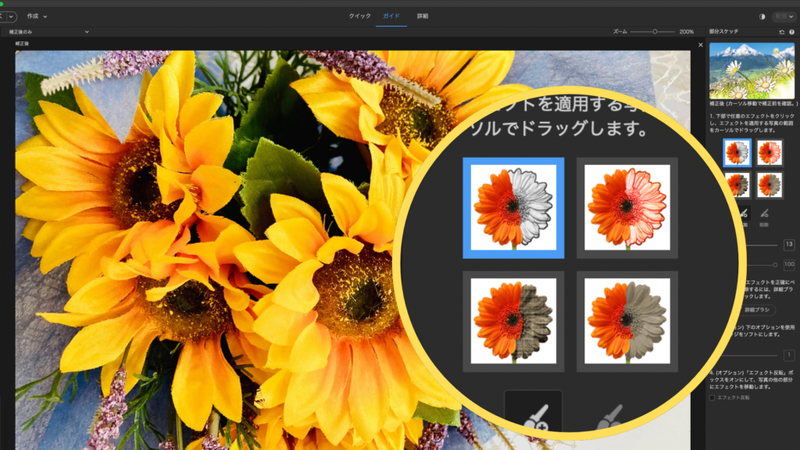Screen dimensions: 800x450
Task: Choose the add brush tool icon
Action: [743, 213]
